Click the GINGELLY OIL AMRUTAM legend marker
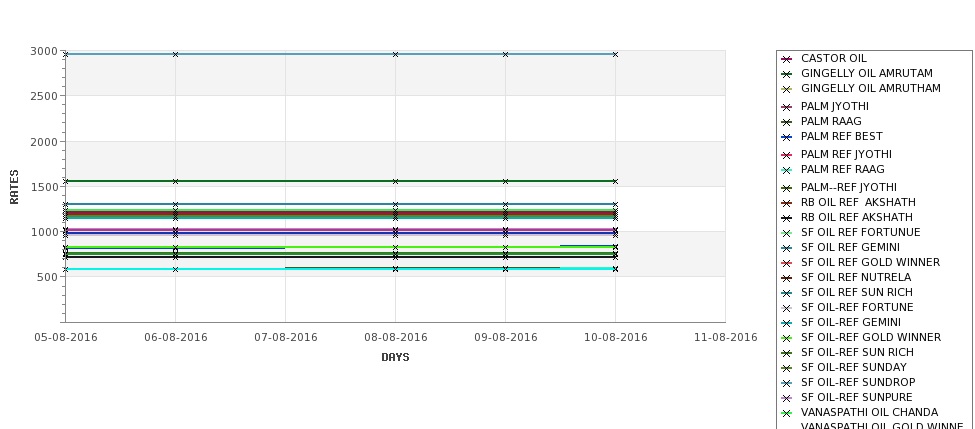Image resolution: width=975 pixels, height=429 pixels. (787, 74)
